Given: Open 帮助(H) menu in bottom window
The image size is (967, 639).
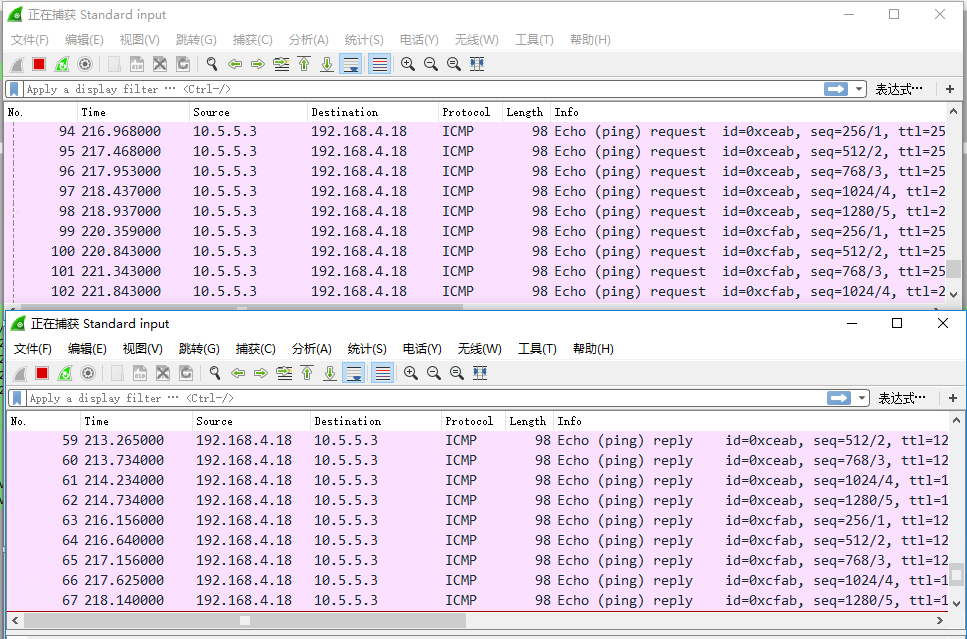Looking at the screenshot, I should click(593, 349).
